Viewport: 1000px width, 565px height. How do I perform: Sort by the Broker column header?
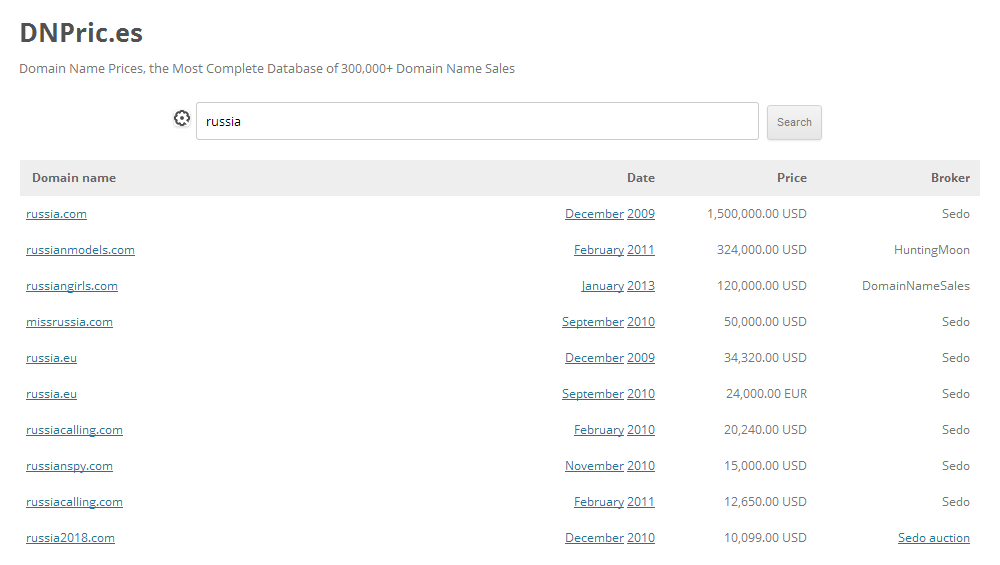coord(950,178)
